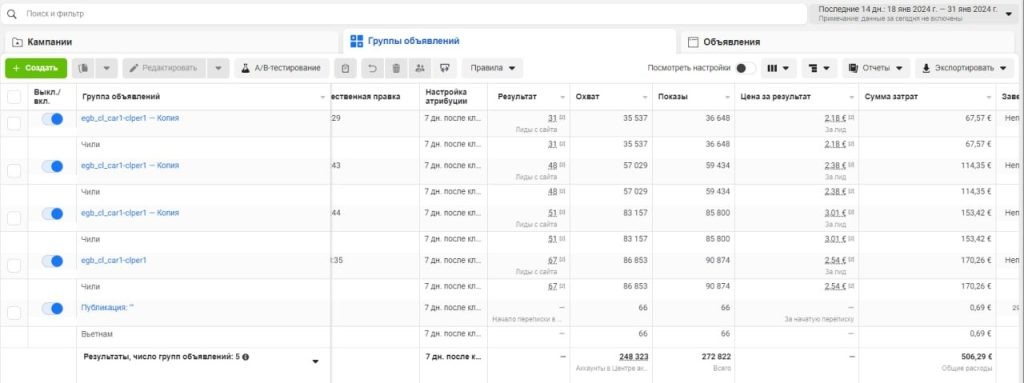Click the За начатую переписку label
Viewport: 1024px width, 383px height.
[819, 319]
